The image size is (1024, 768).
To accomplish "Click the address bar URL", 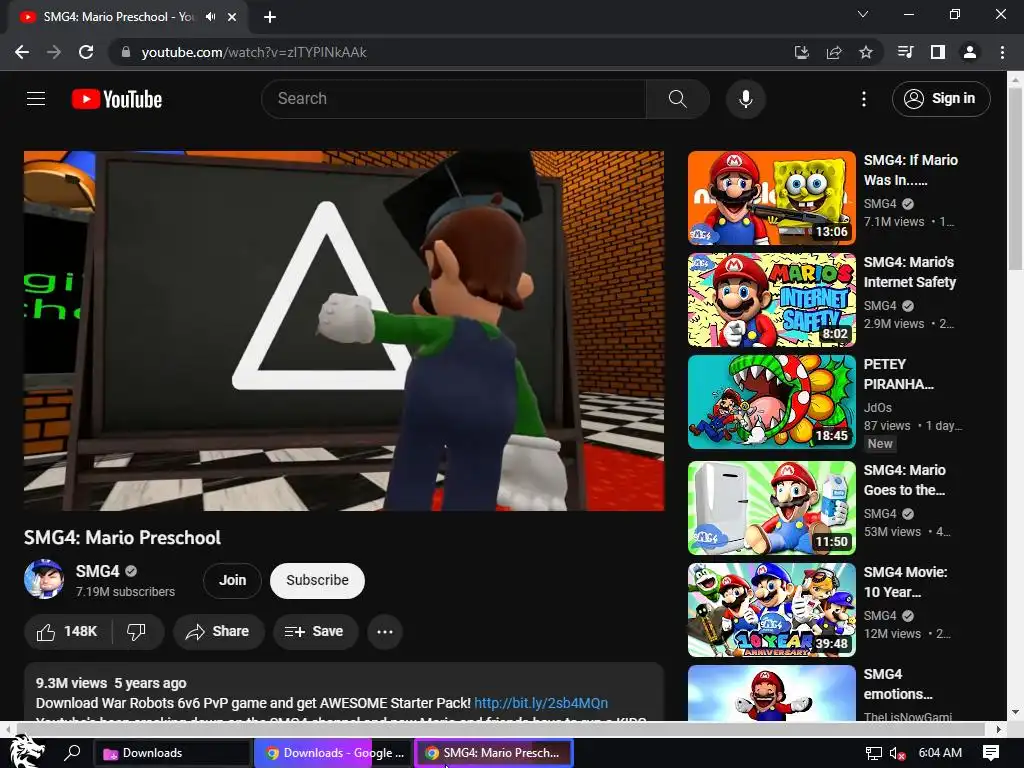I will (x=254, y=52).
